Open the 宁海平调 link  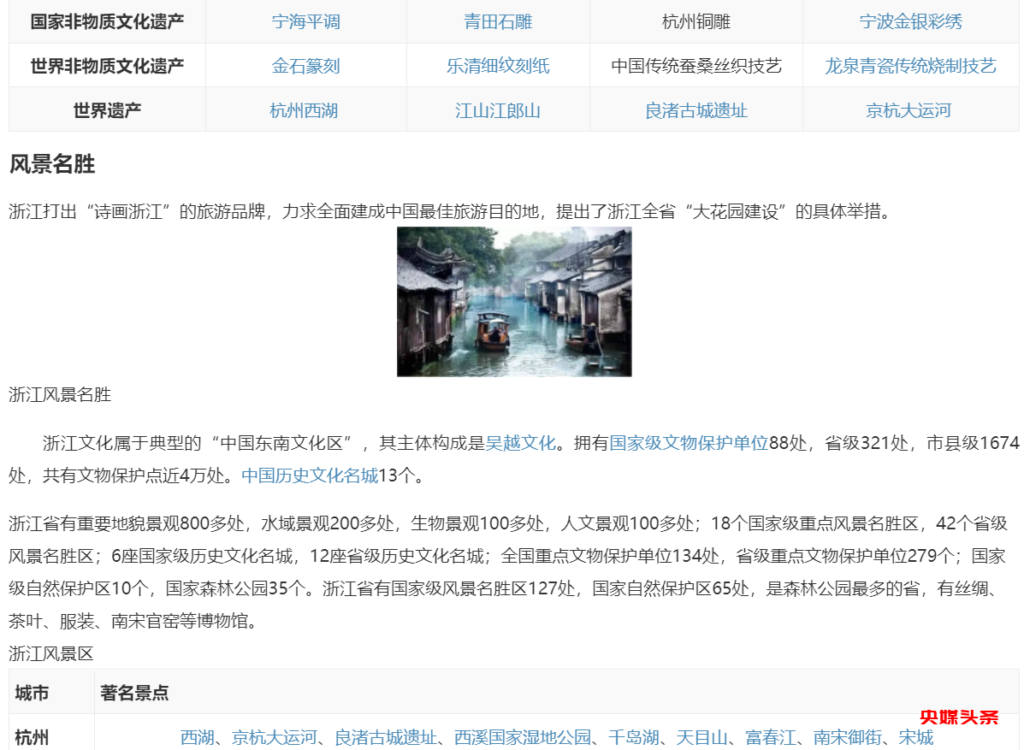click(305, 22)
